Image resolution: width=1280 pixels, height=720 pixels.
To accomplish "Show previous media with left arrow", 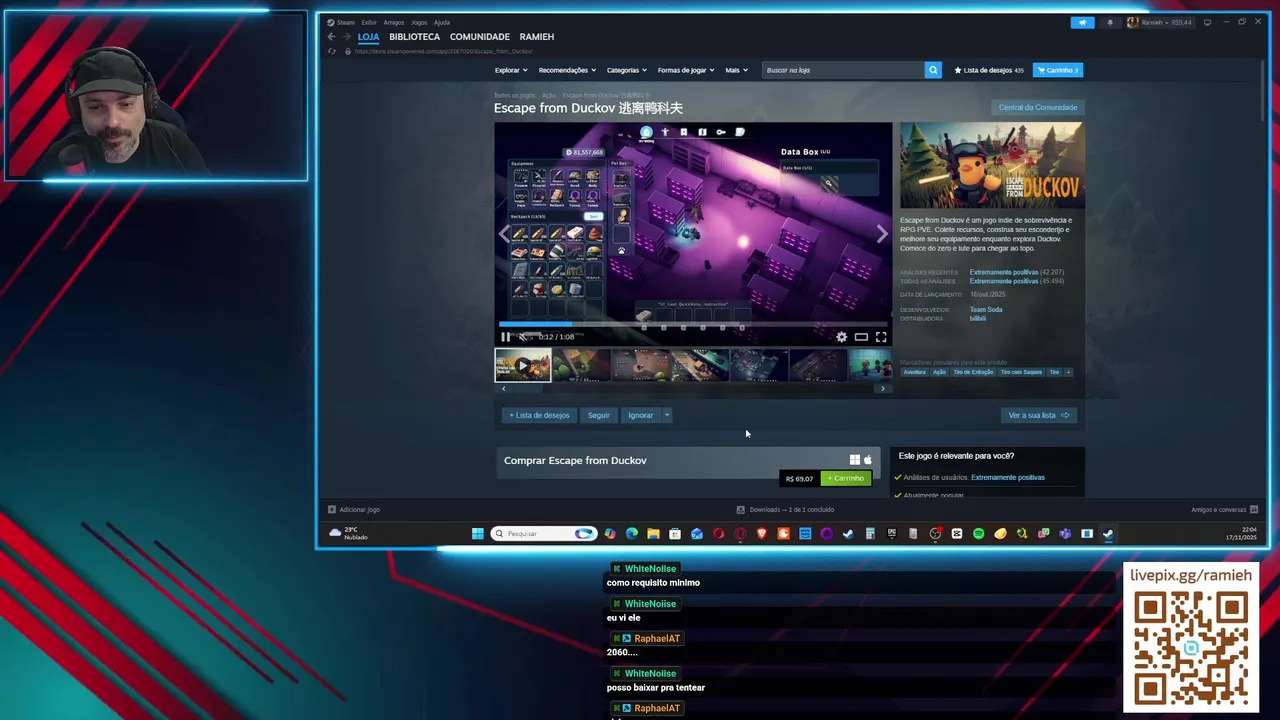I will pos(504,234).
